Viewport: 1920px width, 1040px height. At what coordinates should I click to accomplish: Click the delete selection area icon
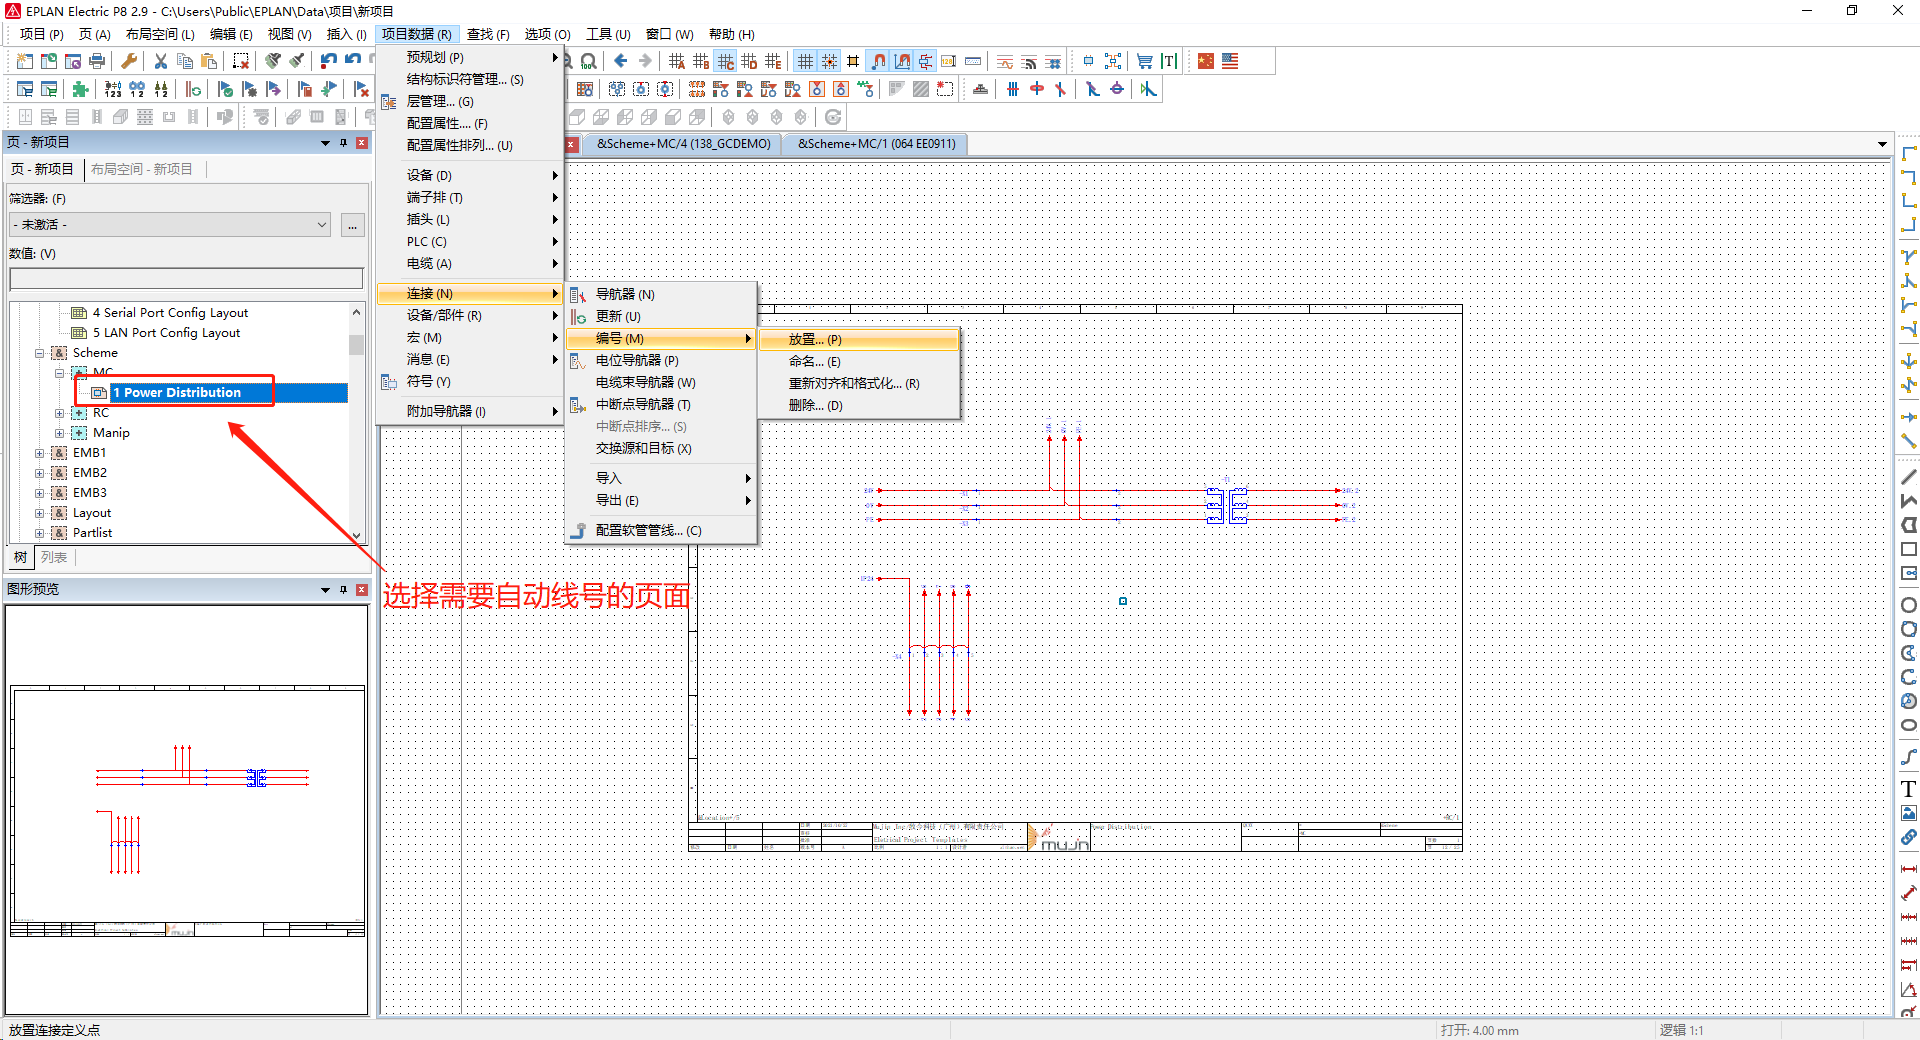pos(241,61)
